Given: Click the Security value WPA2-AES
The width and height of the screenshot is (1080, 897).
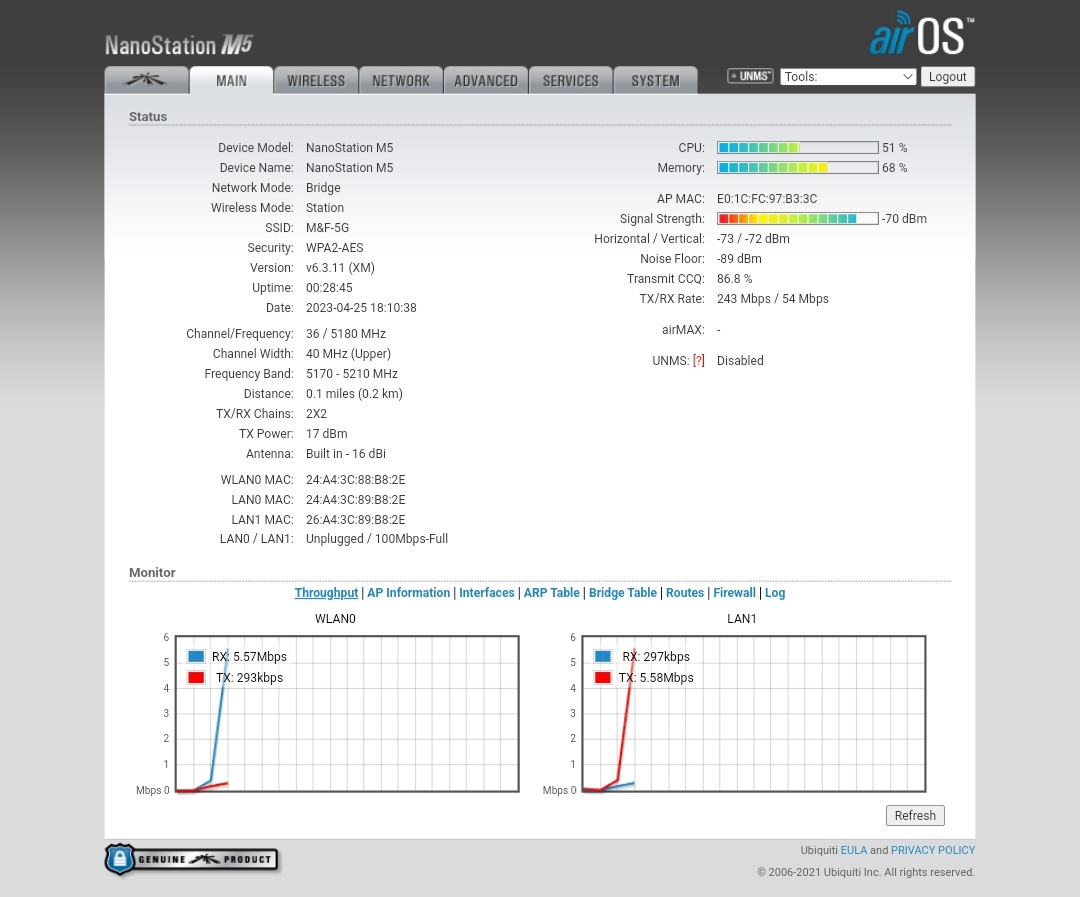Looking at the screenshot, I should point(335,247).
